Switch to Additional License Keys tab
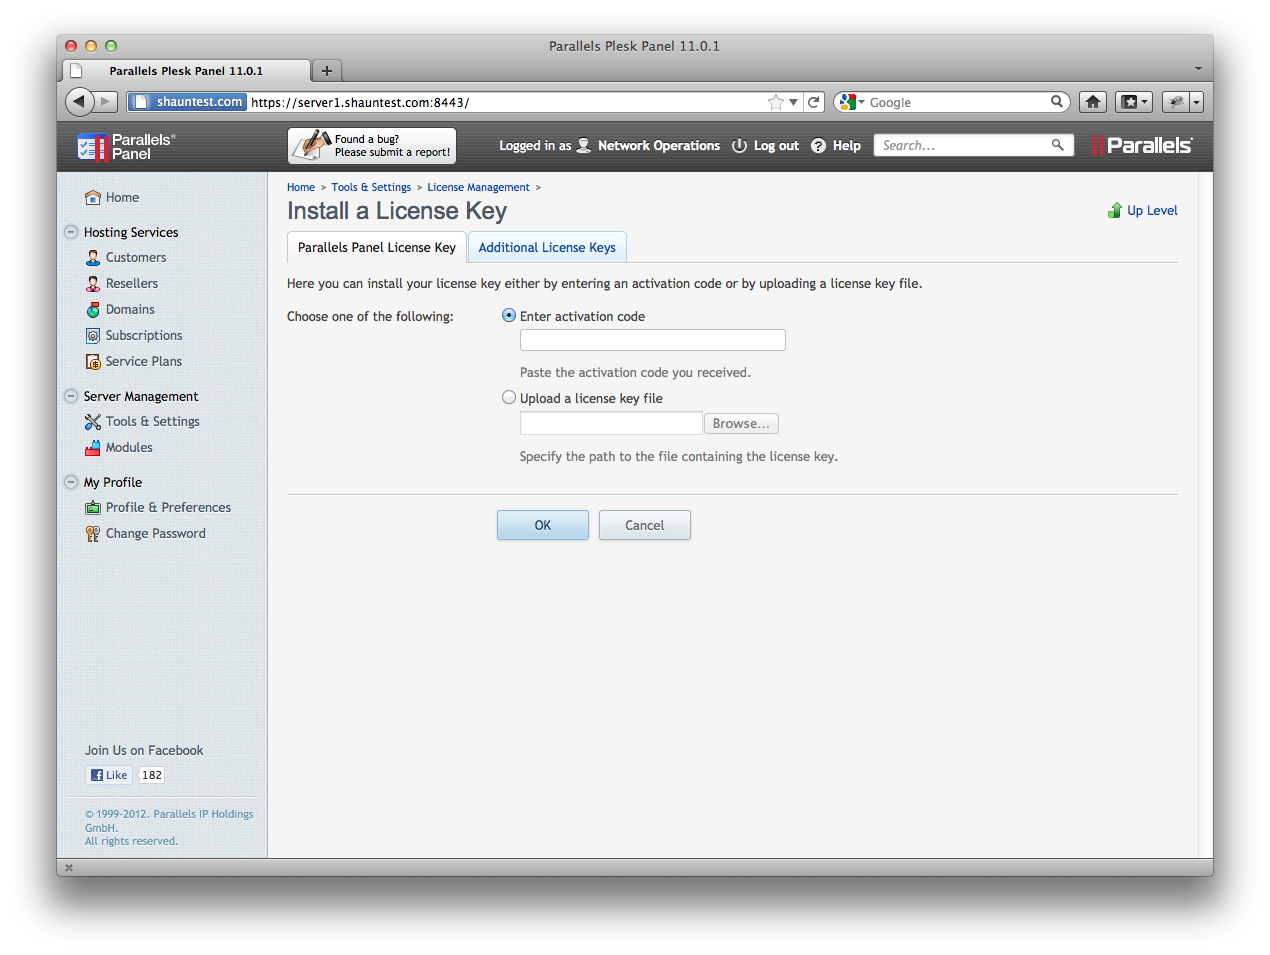This screenshot has width=1270, height=955. pyautogui.click(x=547, y=248)
